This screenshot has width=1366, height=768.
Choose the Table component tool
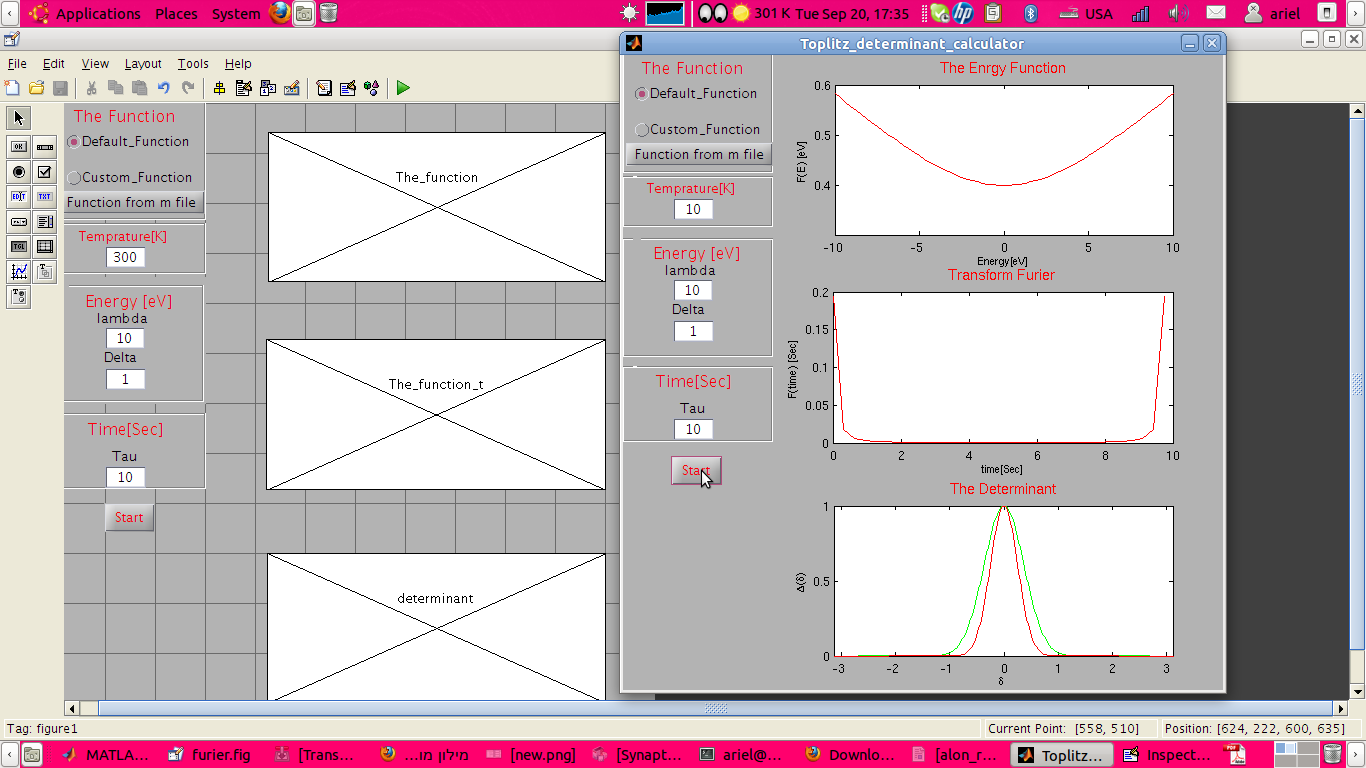coord(45,246)
